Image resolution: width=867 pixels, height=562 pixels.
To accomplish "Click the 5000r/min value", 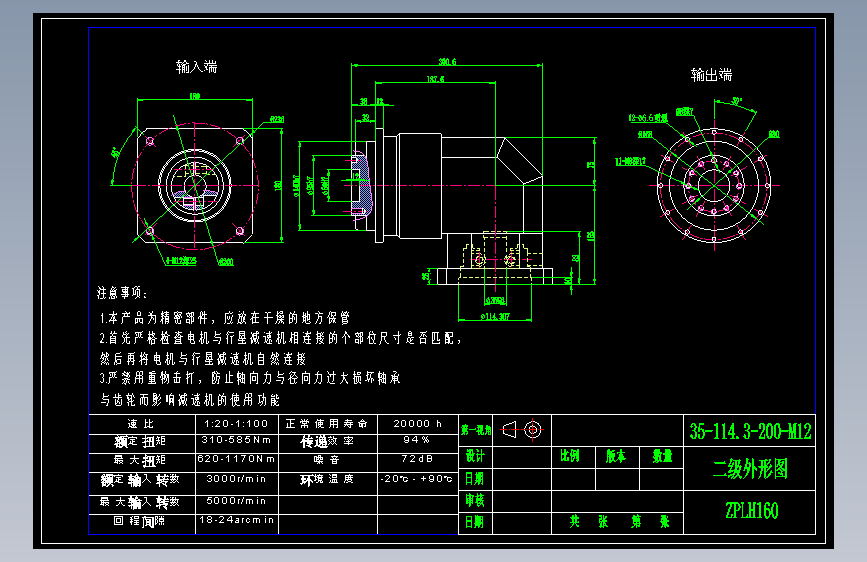I will coord(236,501).
